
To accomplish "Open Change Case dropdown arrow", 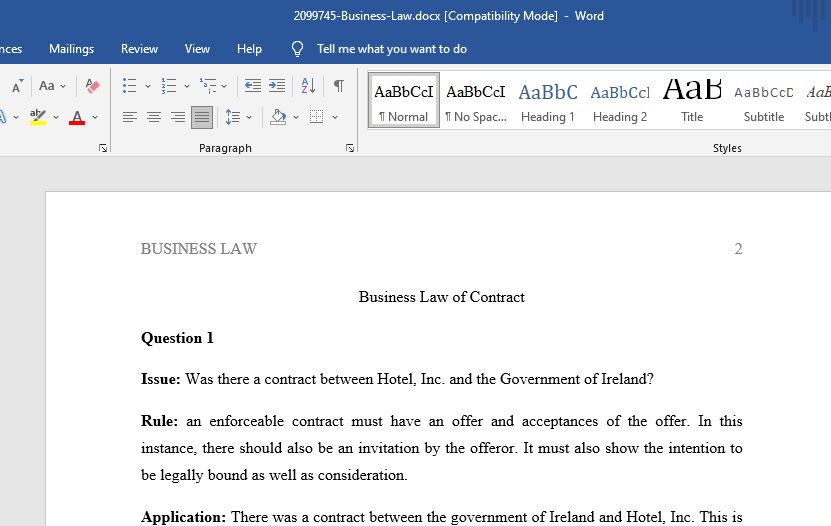I will coord(63,86).
